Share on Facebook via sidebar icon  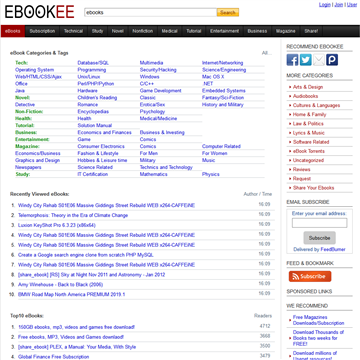point(292,60)
